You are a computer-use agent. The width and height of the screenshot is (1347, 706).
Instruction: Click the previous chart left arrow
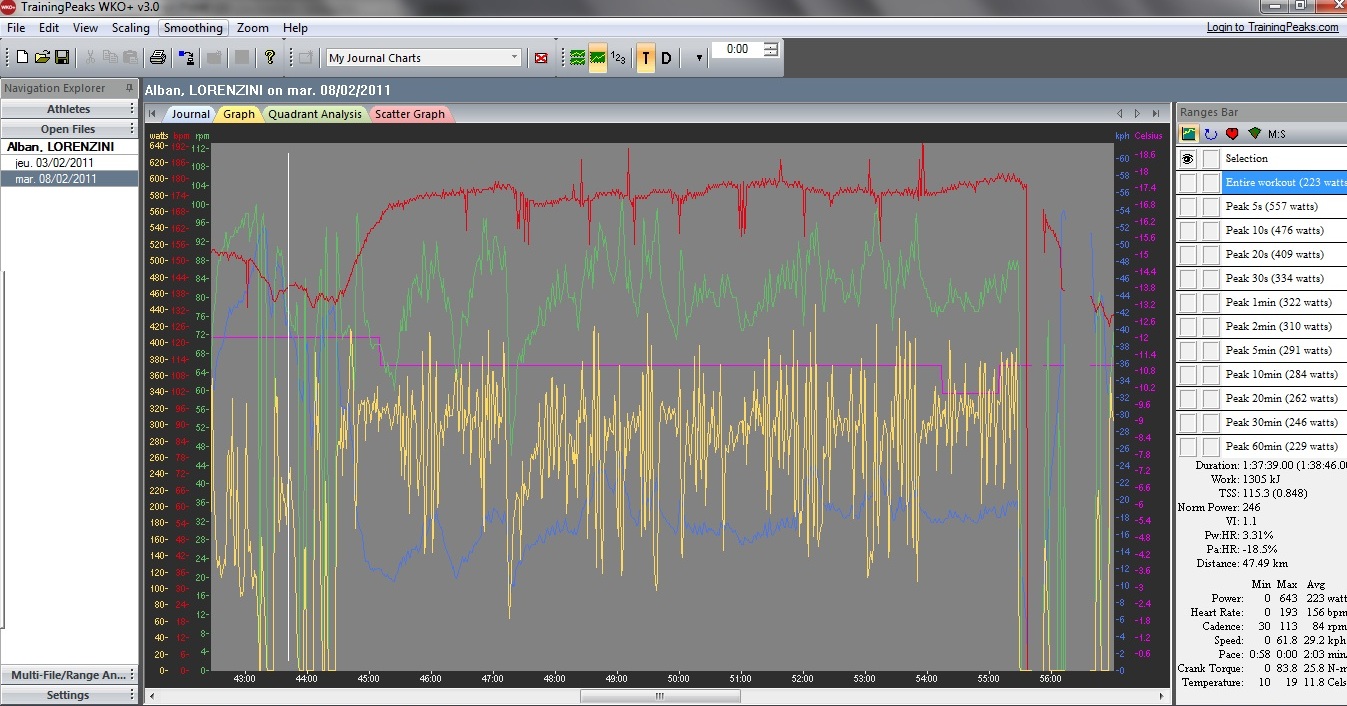click(x=1121, y=114)
